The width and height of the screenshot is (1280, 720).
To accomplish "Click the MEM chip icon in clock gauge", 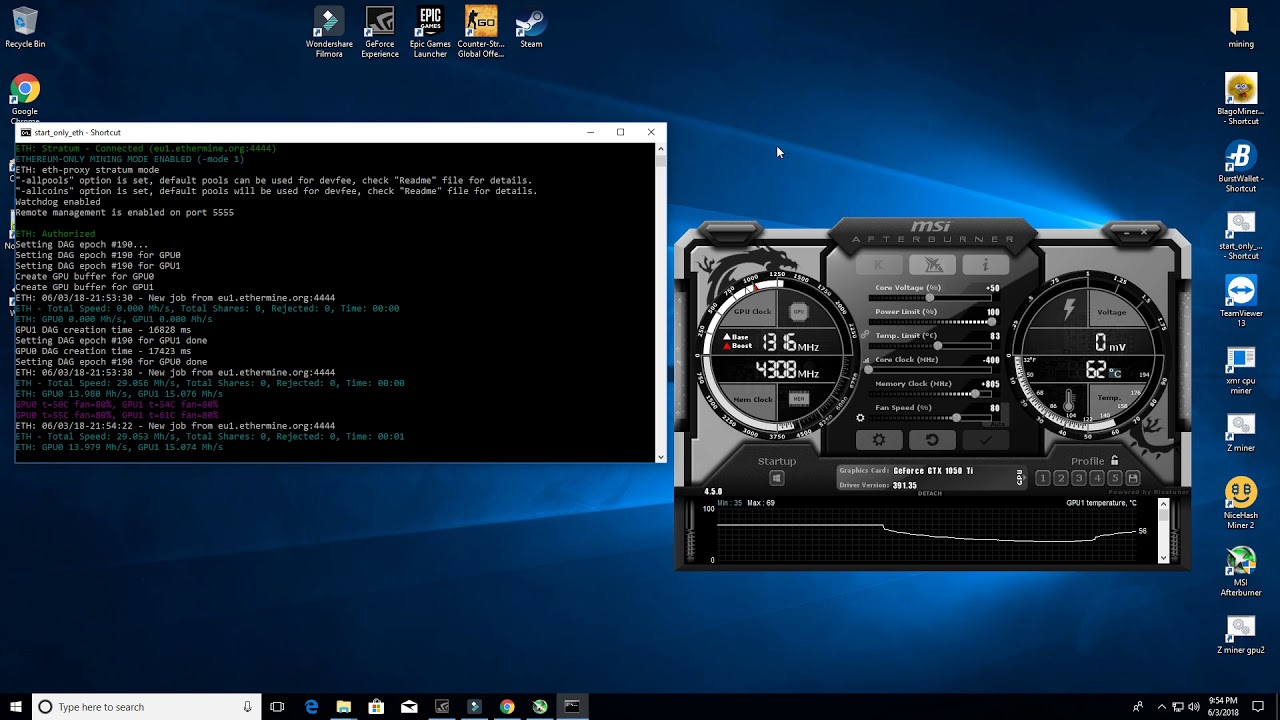I will (799, 399).
